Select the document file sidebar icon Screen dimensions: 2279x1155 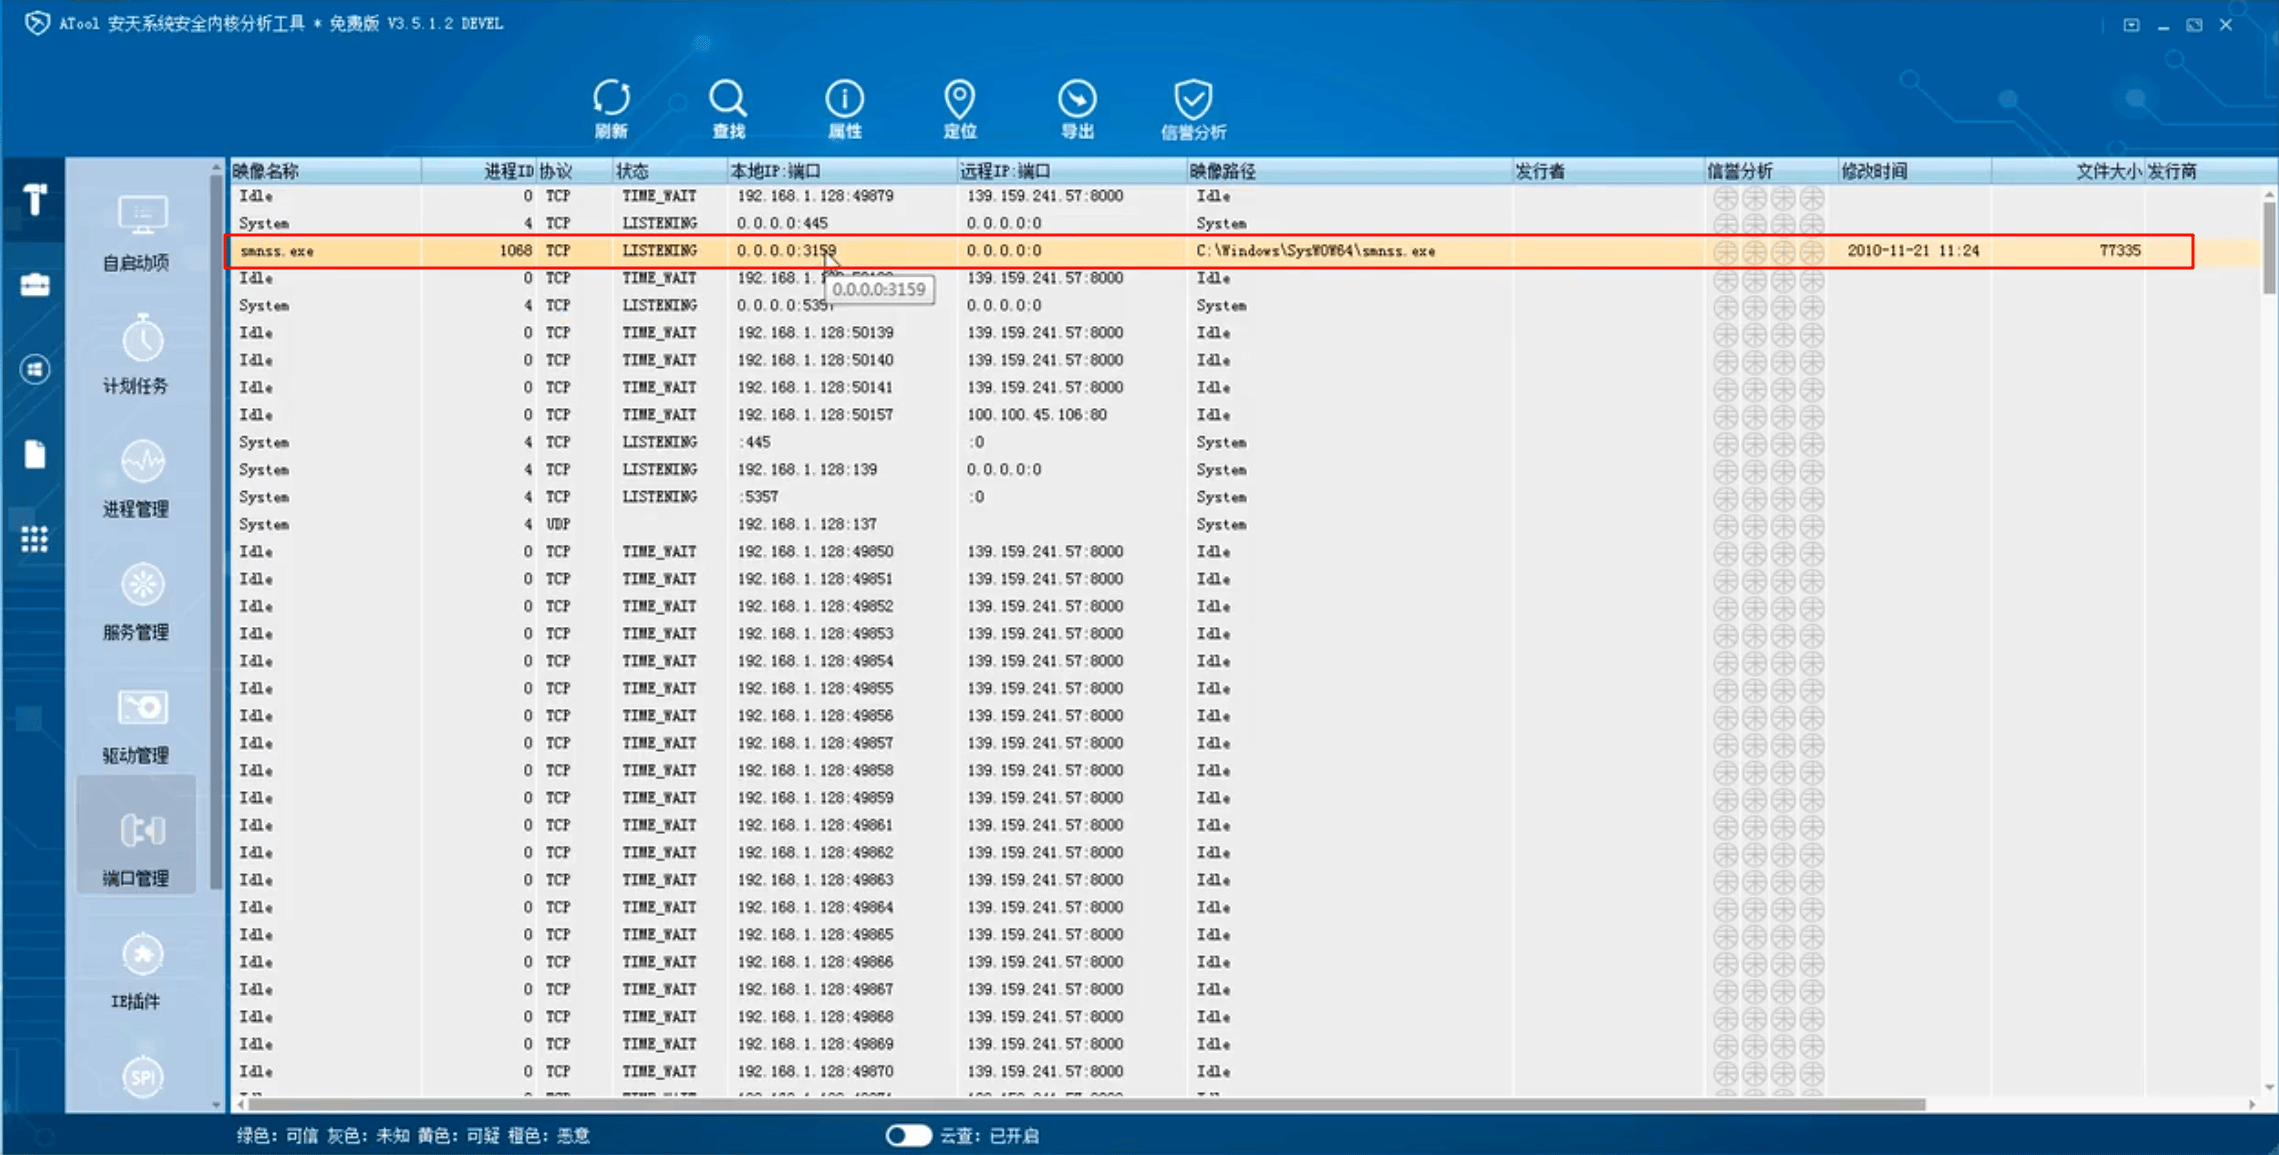tap(35, 455)
